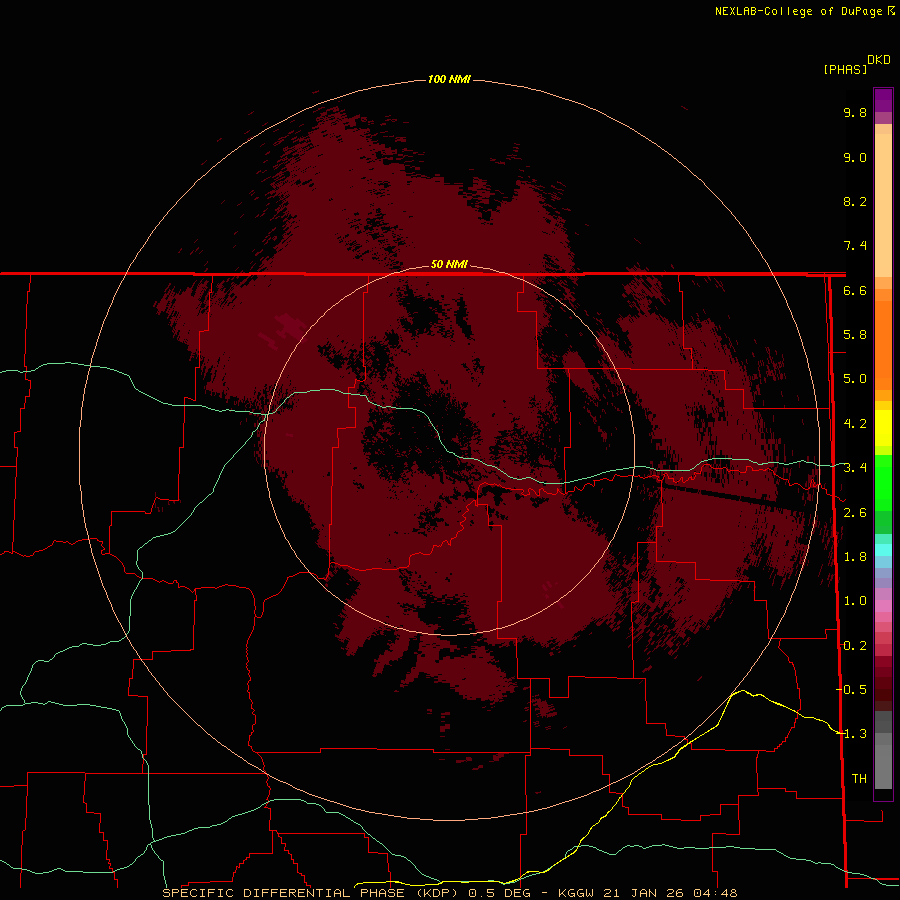This screenshot has height=900, width=900.
Task: Click the 4.2 value on color scale
Action: point(855,424)
